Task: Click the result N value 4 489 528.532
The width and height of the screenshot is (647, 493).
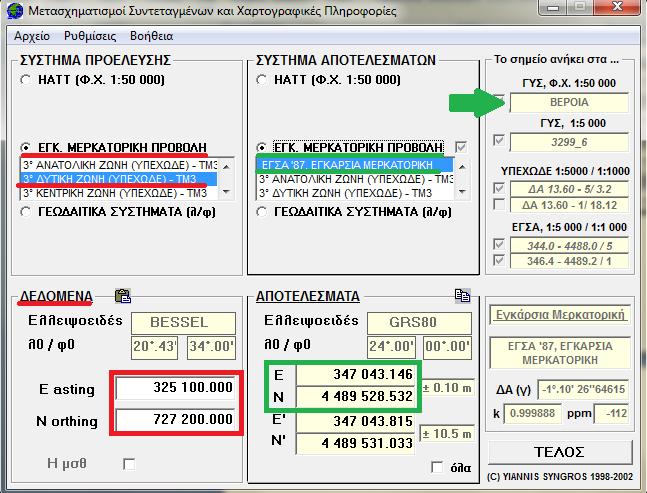Action: pos(355,396)
